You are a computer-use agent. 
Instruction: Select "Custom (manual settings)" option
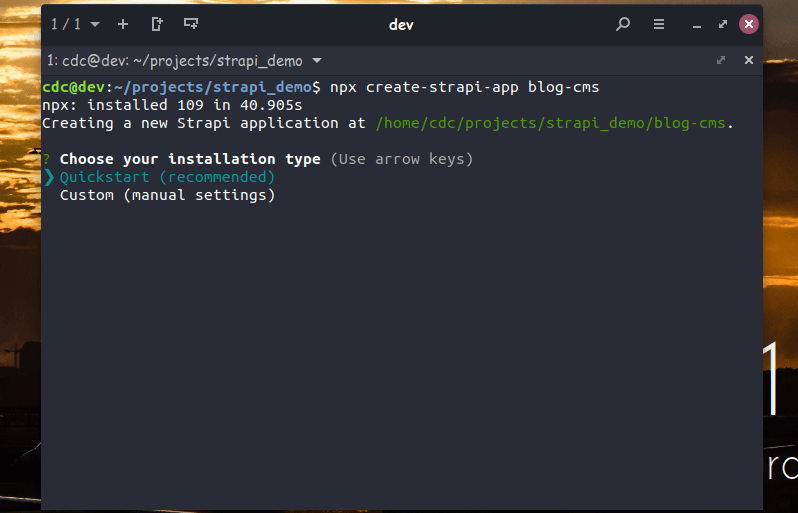(x=167, y=195)
